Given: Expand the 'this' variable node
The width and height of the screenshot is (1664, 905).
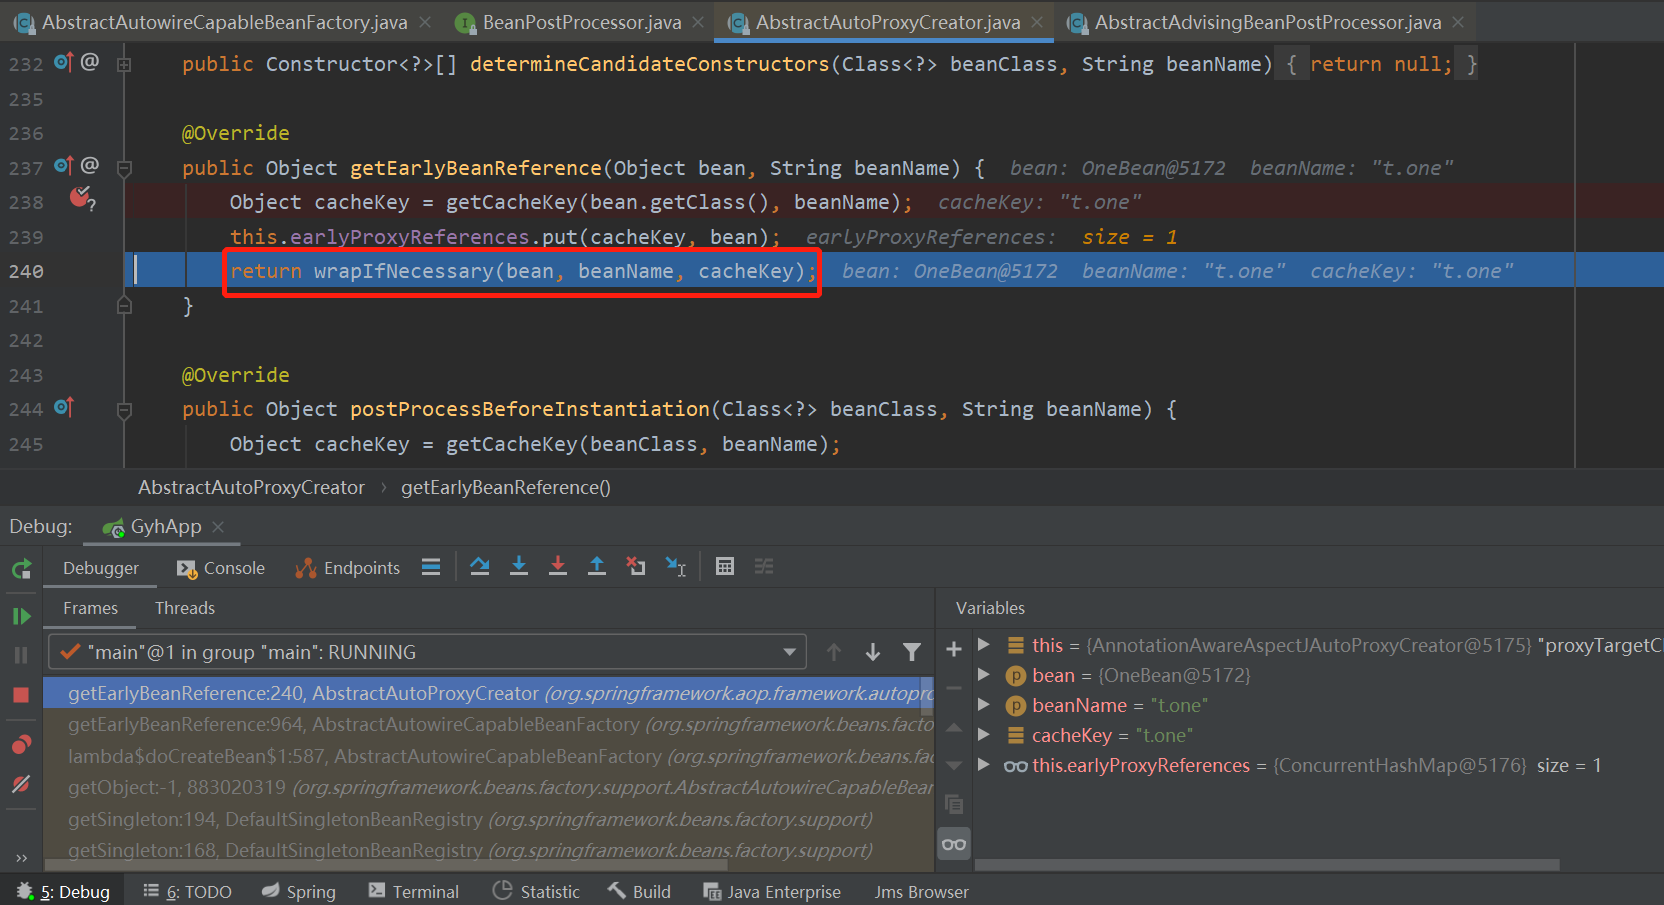Looking at the screenshot, I should click(984, 645).
